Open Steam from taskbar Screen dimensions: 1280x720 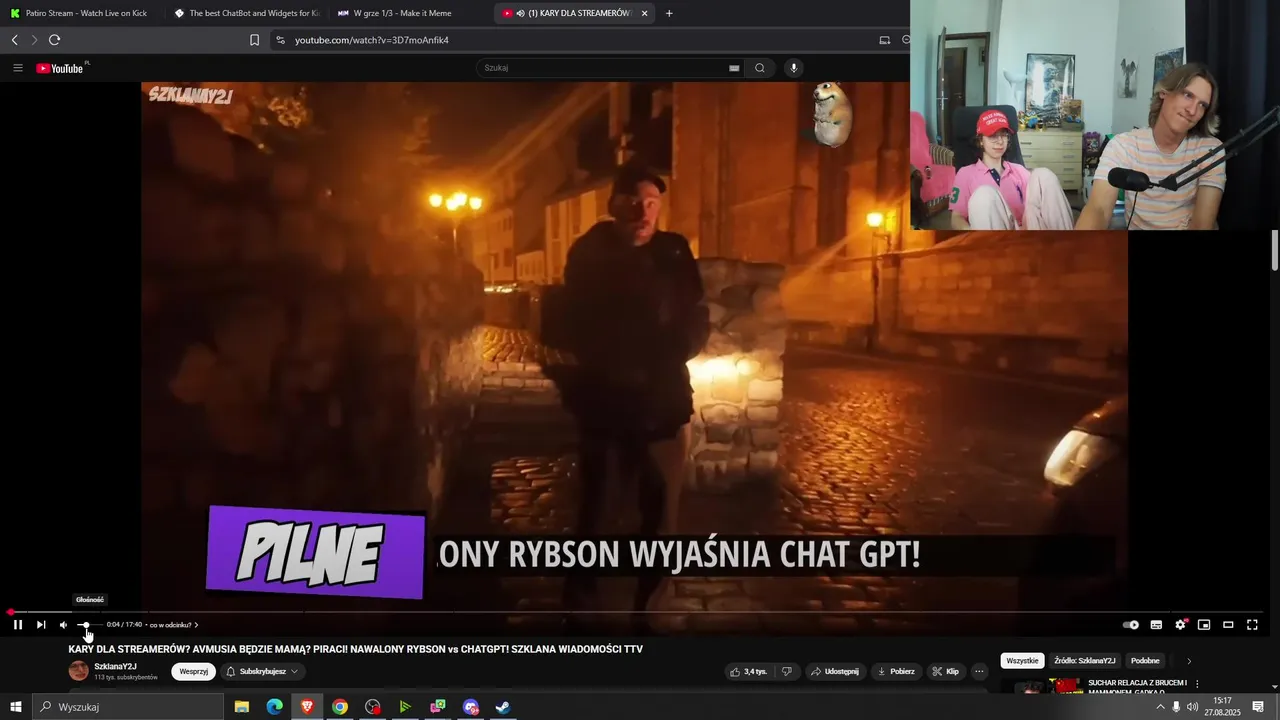[x=503, y=707]
